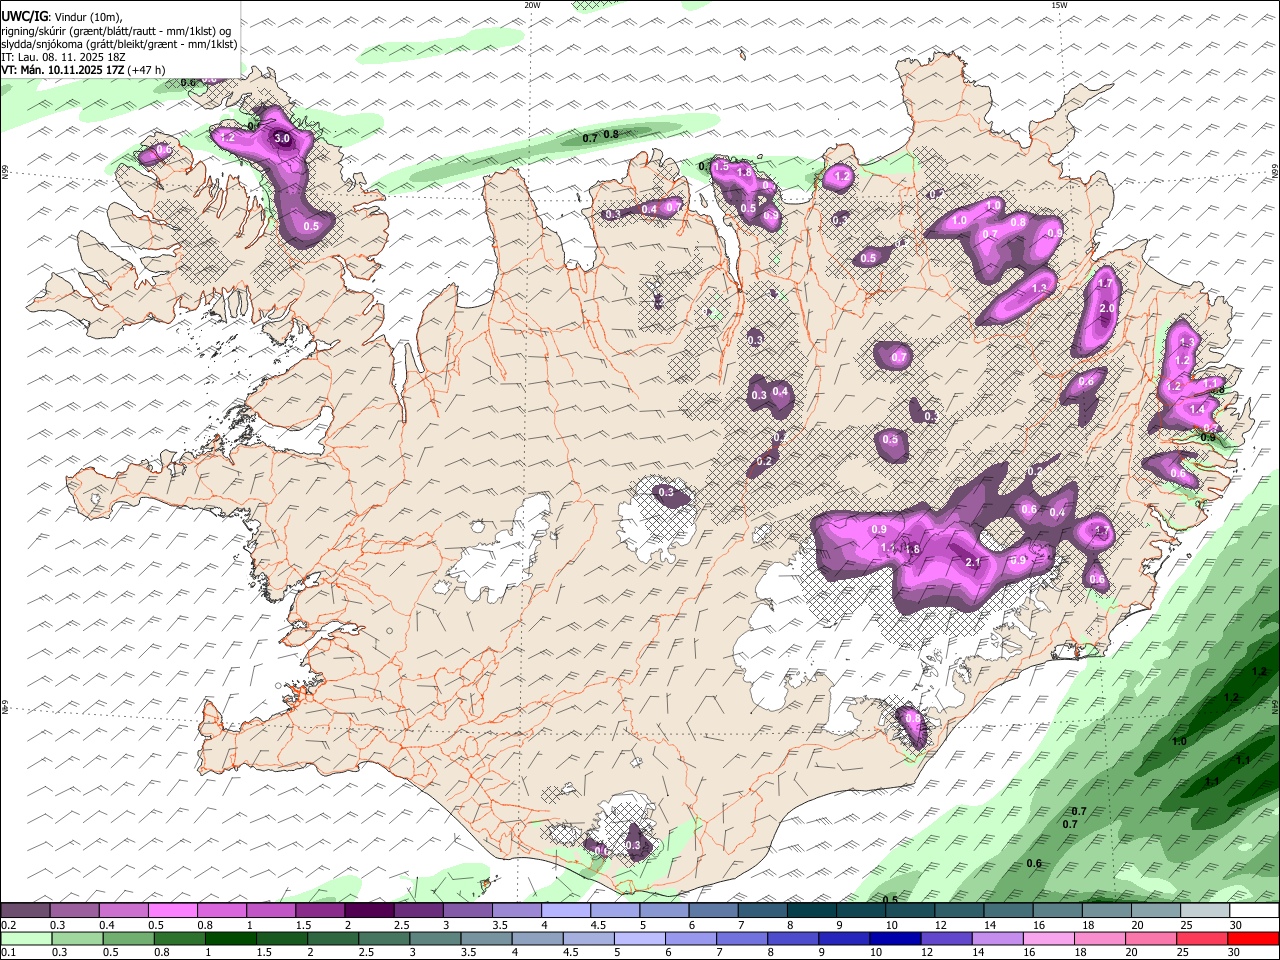
Task: Click the initial time 'IT: Lau. 08. 11. 2025 18Z'
Action: [x=63, y=57]
